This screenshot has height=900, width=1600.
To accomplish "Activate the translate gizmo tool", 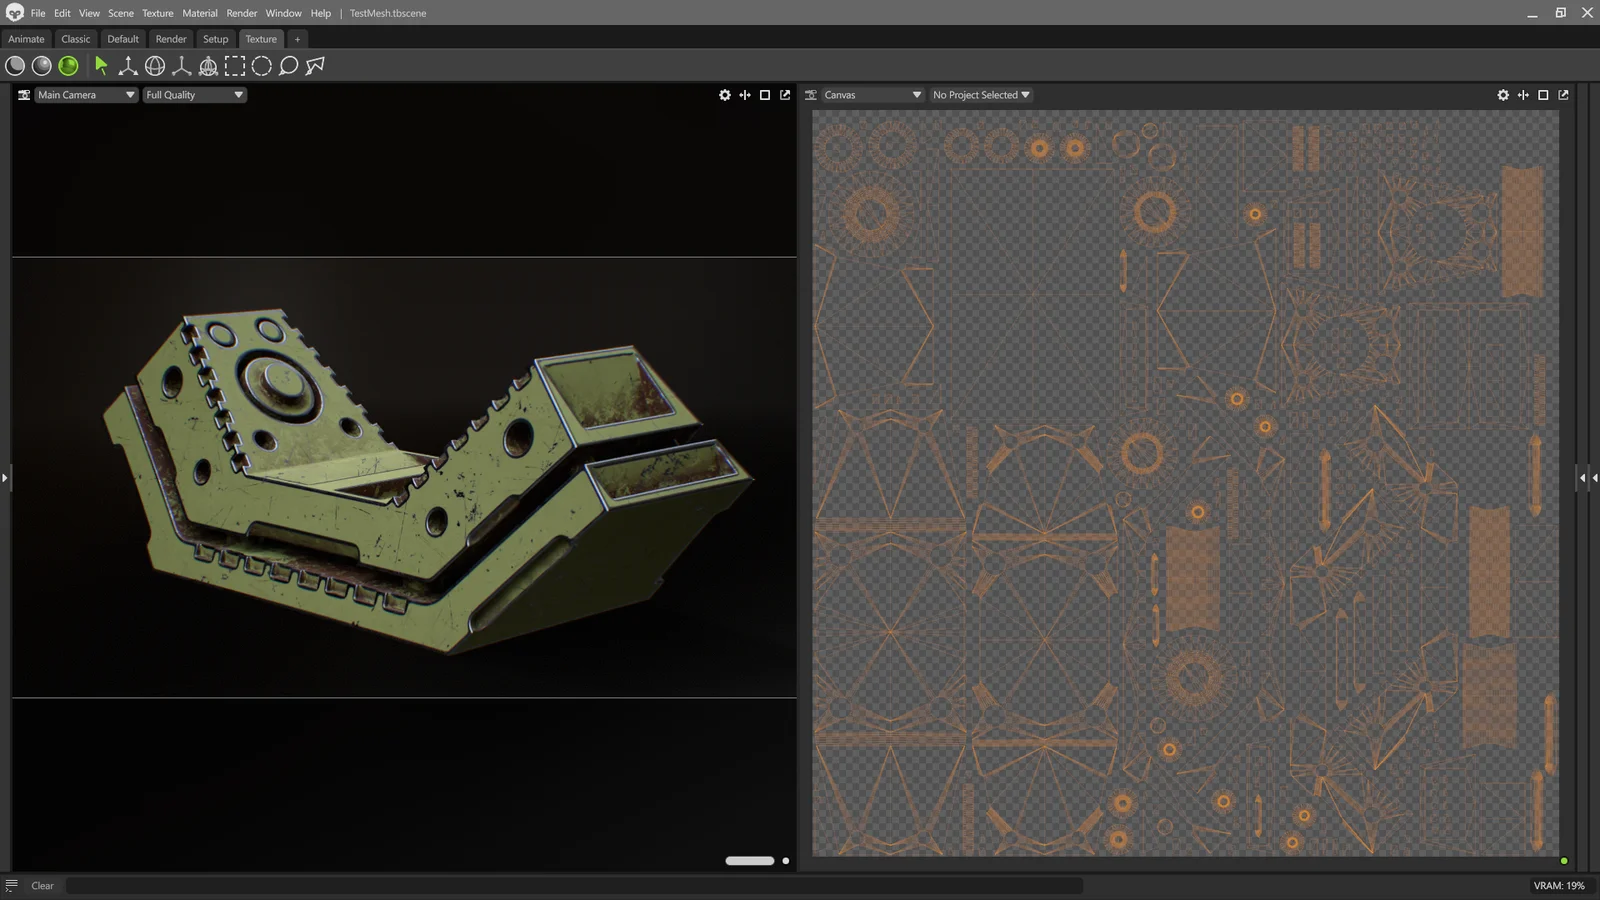I will [127, 65].
